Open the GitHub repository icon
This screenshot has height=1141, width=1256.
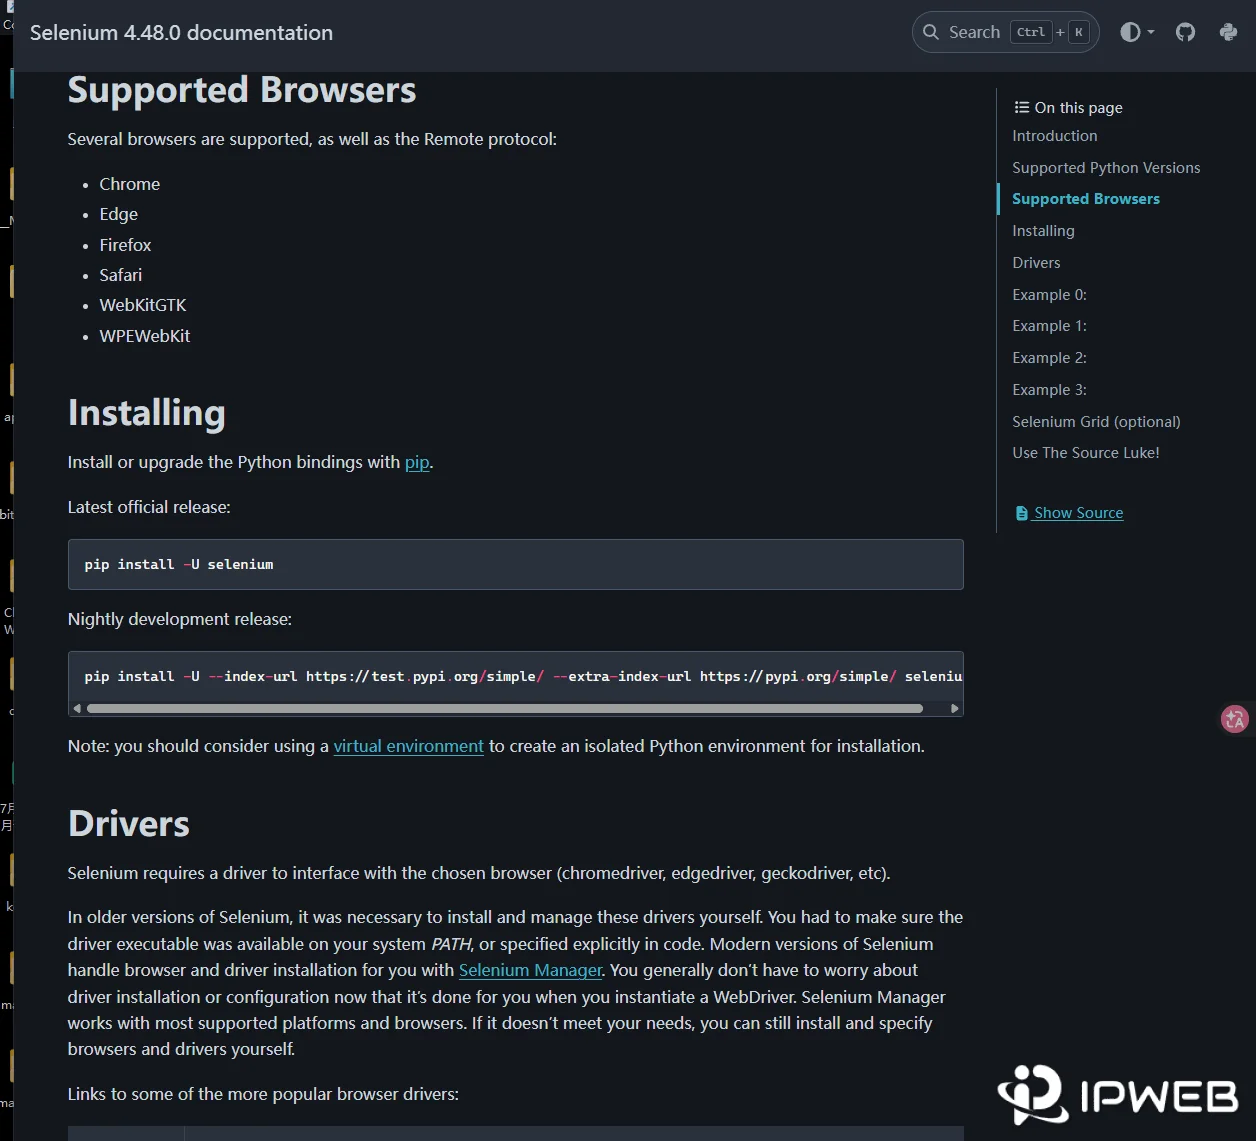tap(1185, 32)
